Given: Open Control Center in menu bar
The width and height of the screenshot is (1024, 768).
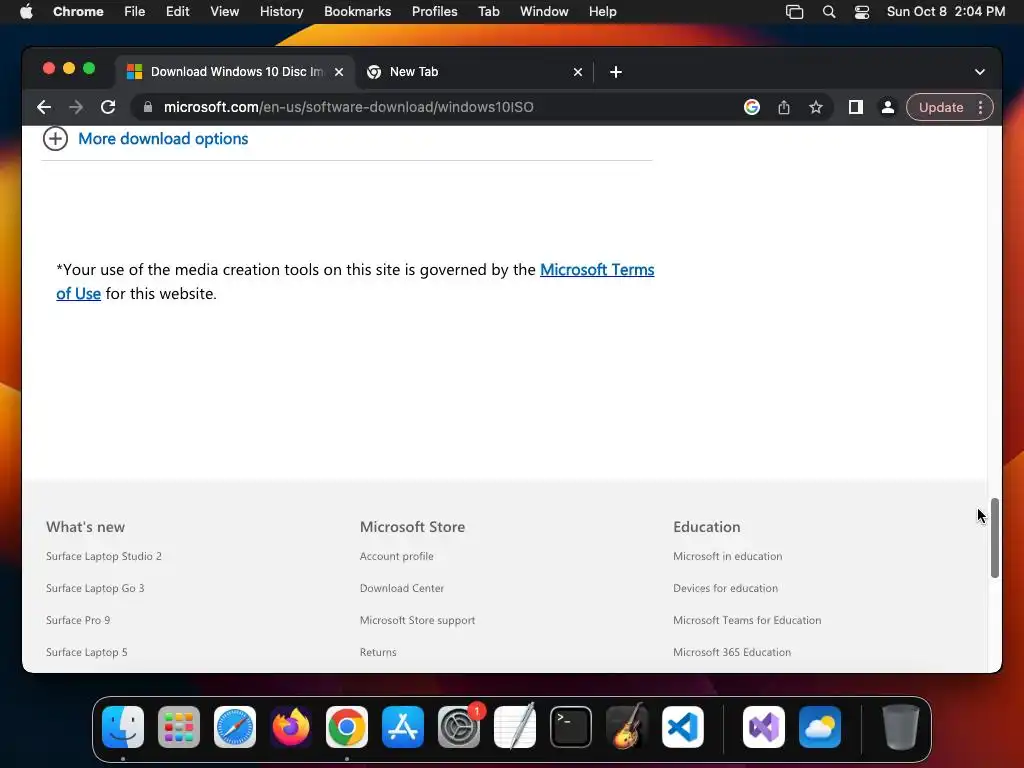Looking at the screenshot, I should tap(862, 12).
